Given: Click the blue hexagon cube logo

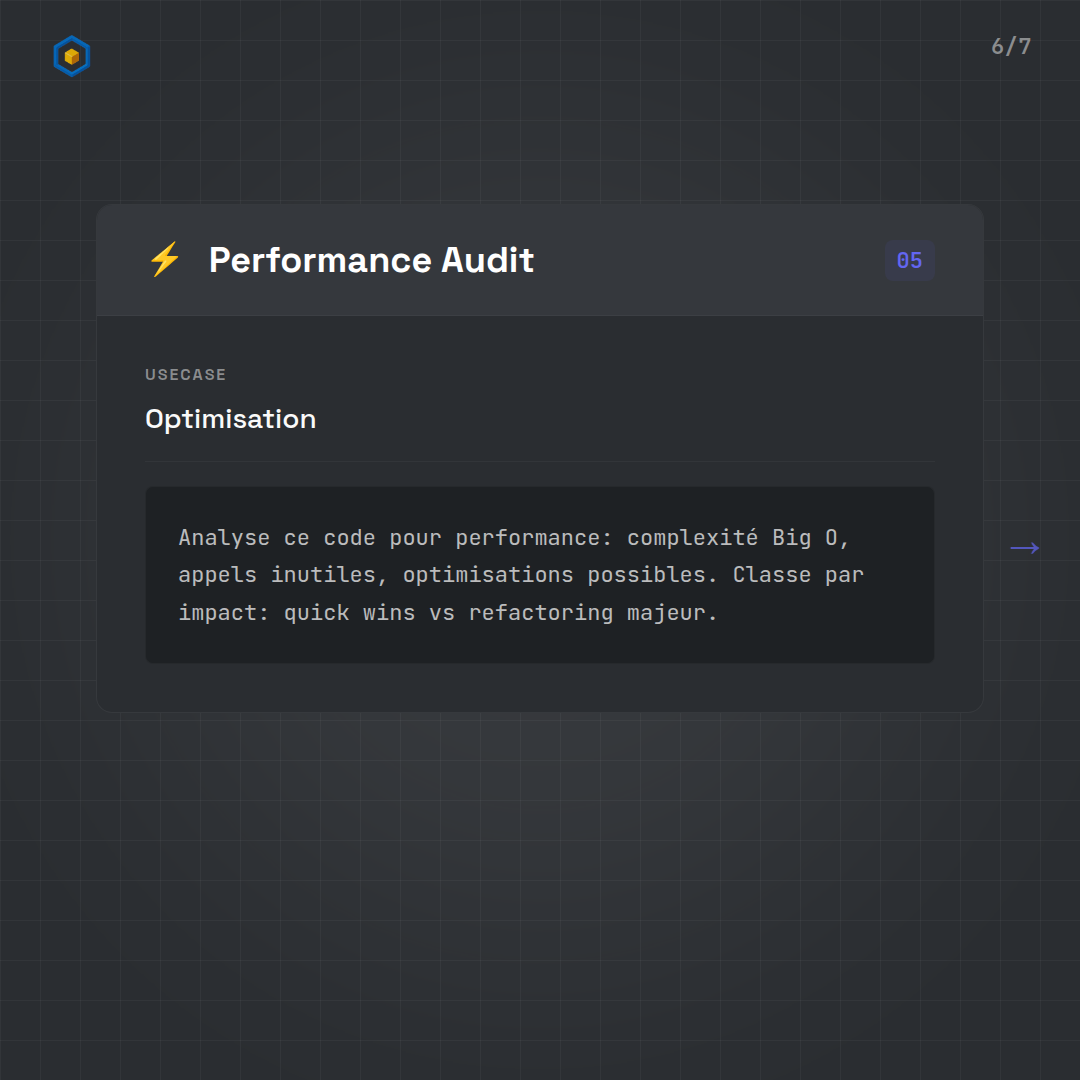Looking at the screenshot, I should coord(71,56).
